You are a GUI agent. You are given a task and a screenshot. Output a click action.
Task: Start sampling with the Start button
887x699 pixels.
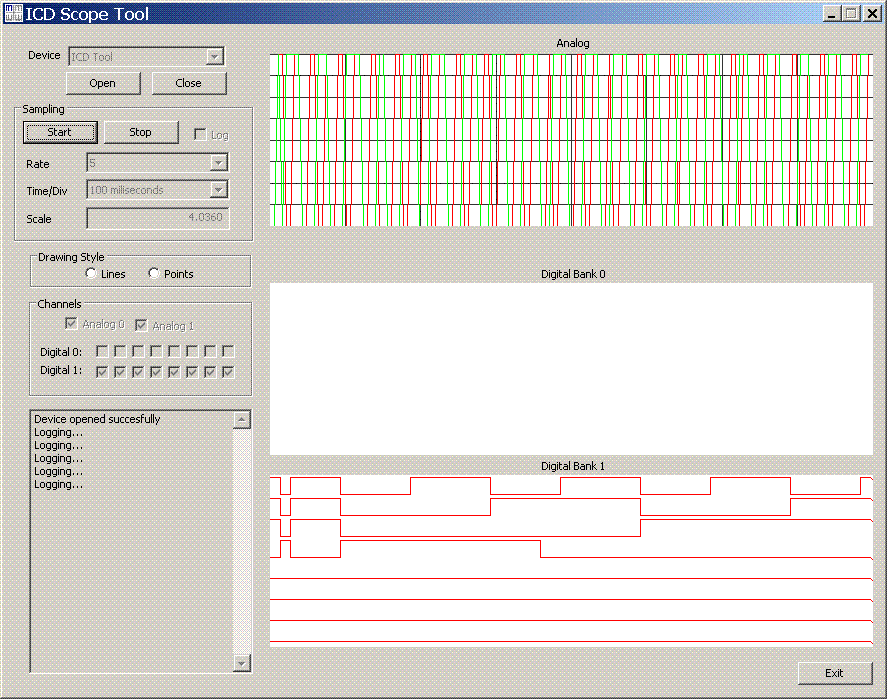pyautogui.click(x=60, y=132)
